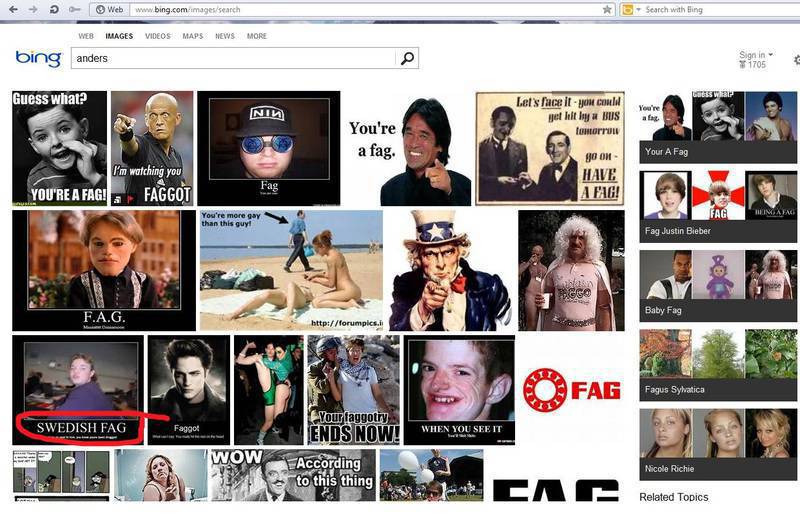Open the NEWS tab
The height and width of the screenshot is (531, 800).
[225, 36]
